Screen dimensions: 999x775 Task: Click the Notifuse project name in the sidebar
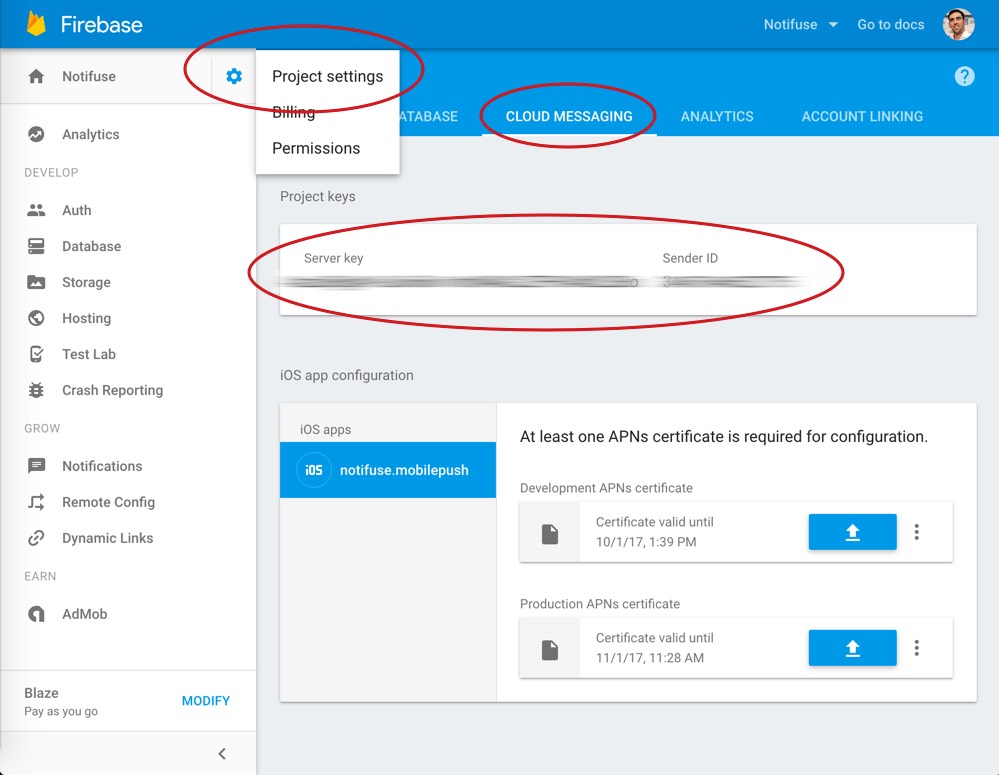(89, 76)
